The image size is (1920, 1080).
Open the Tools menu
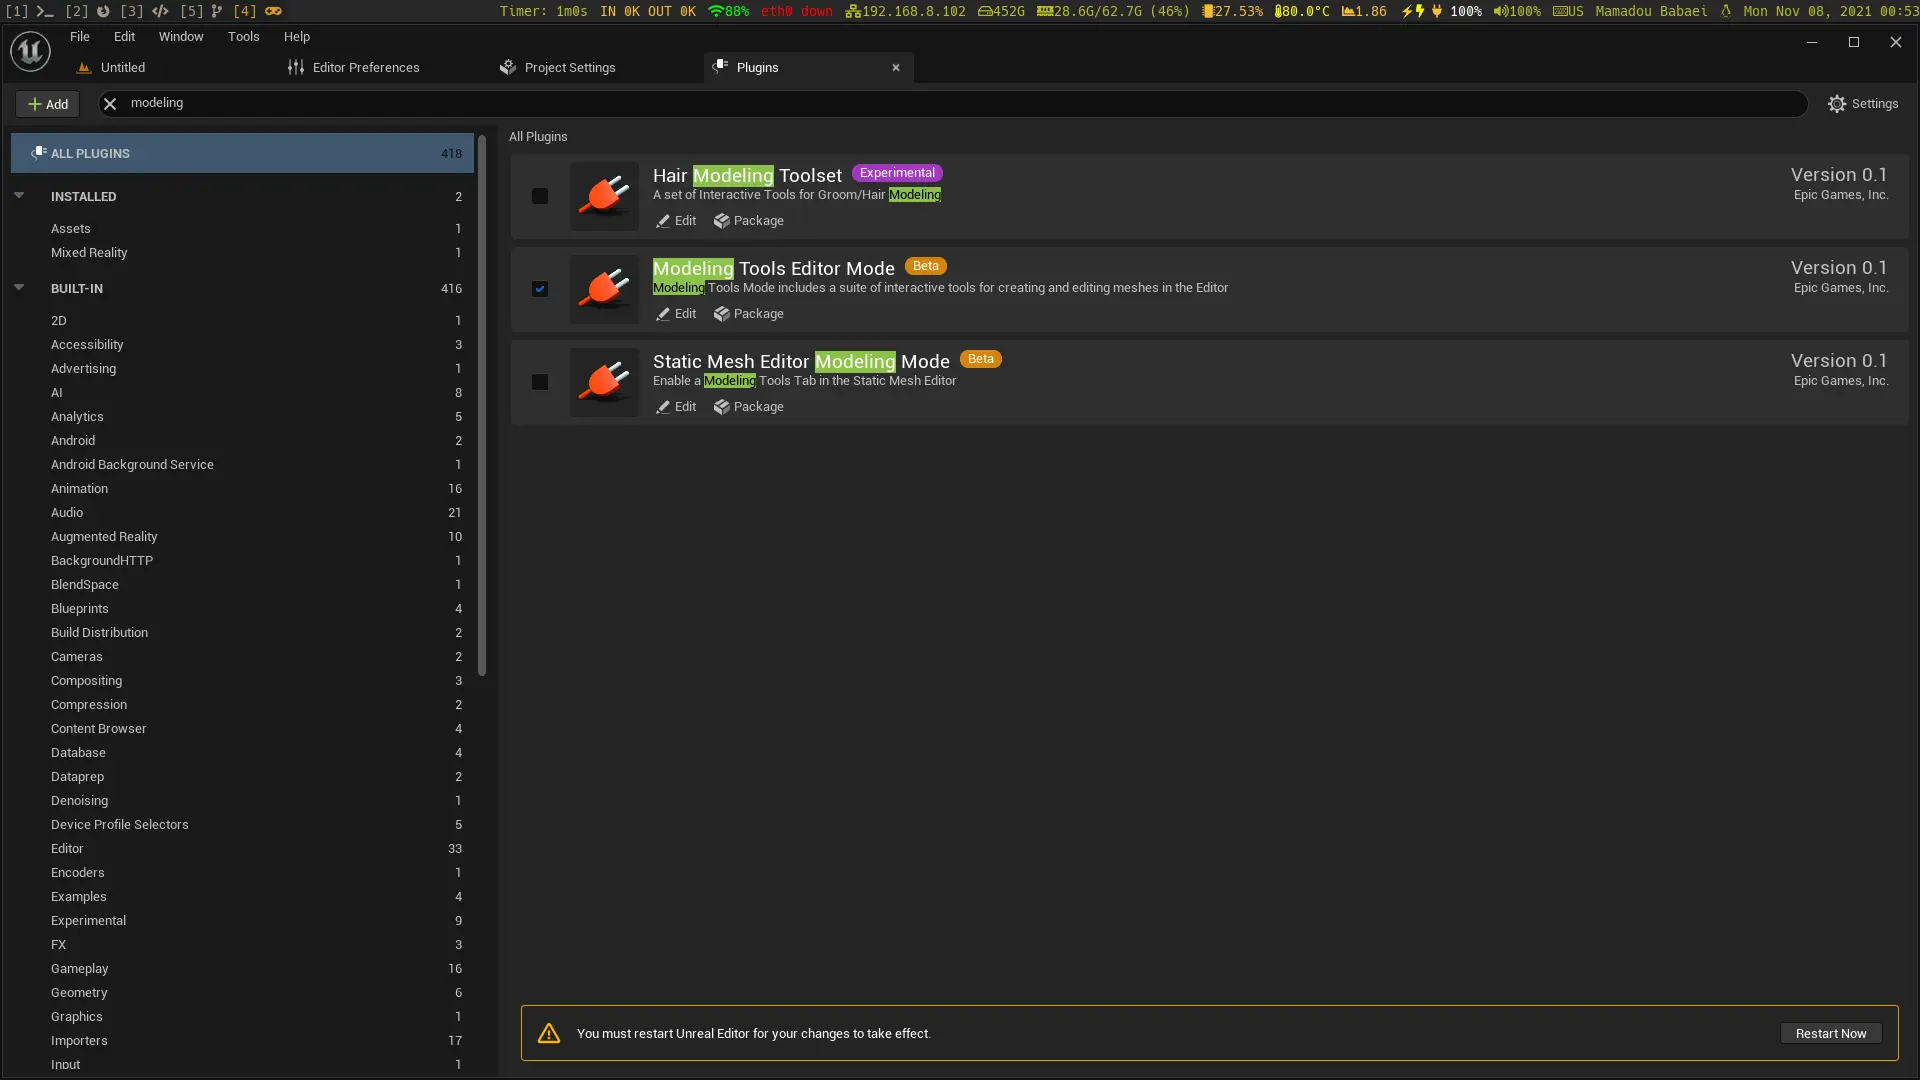tap(243, 36)
